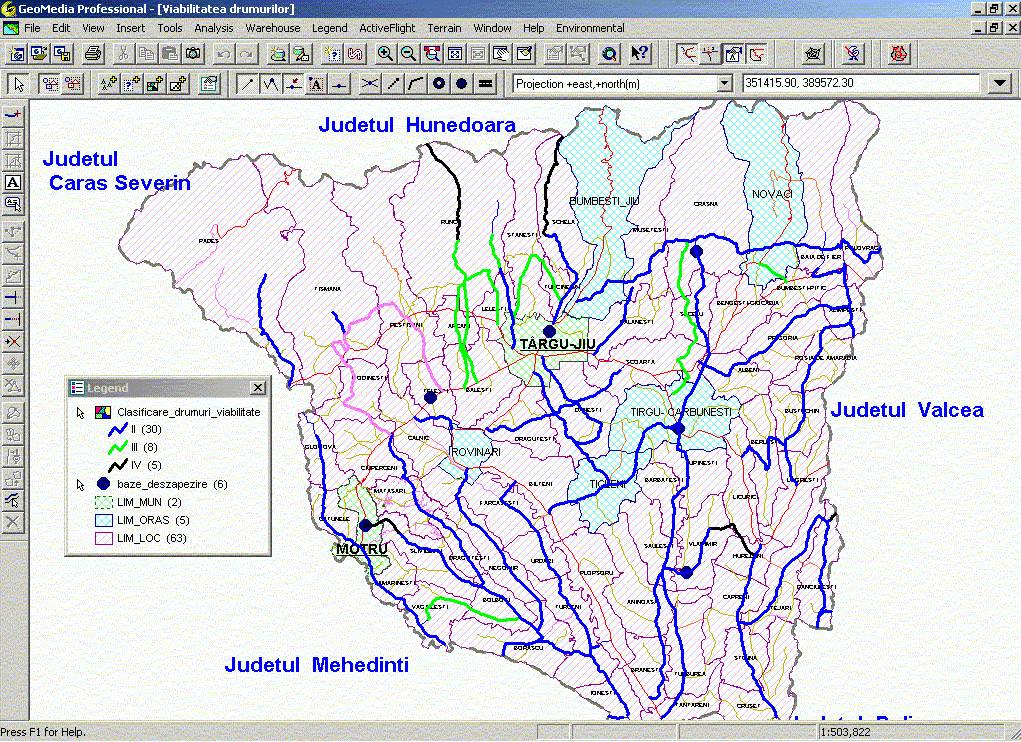Click the GeoMedia document icon beside File menu

tap(11, 28)
